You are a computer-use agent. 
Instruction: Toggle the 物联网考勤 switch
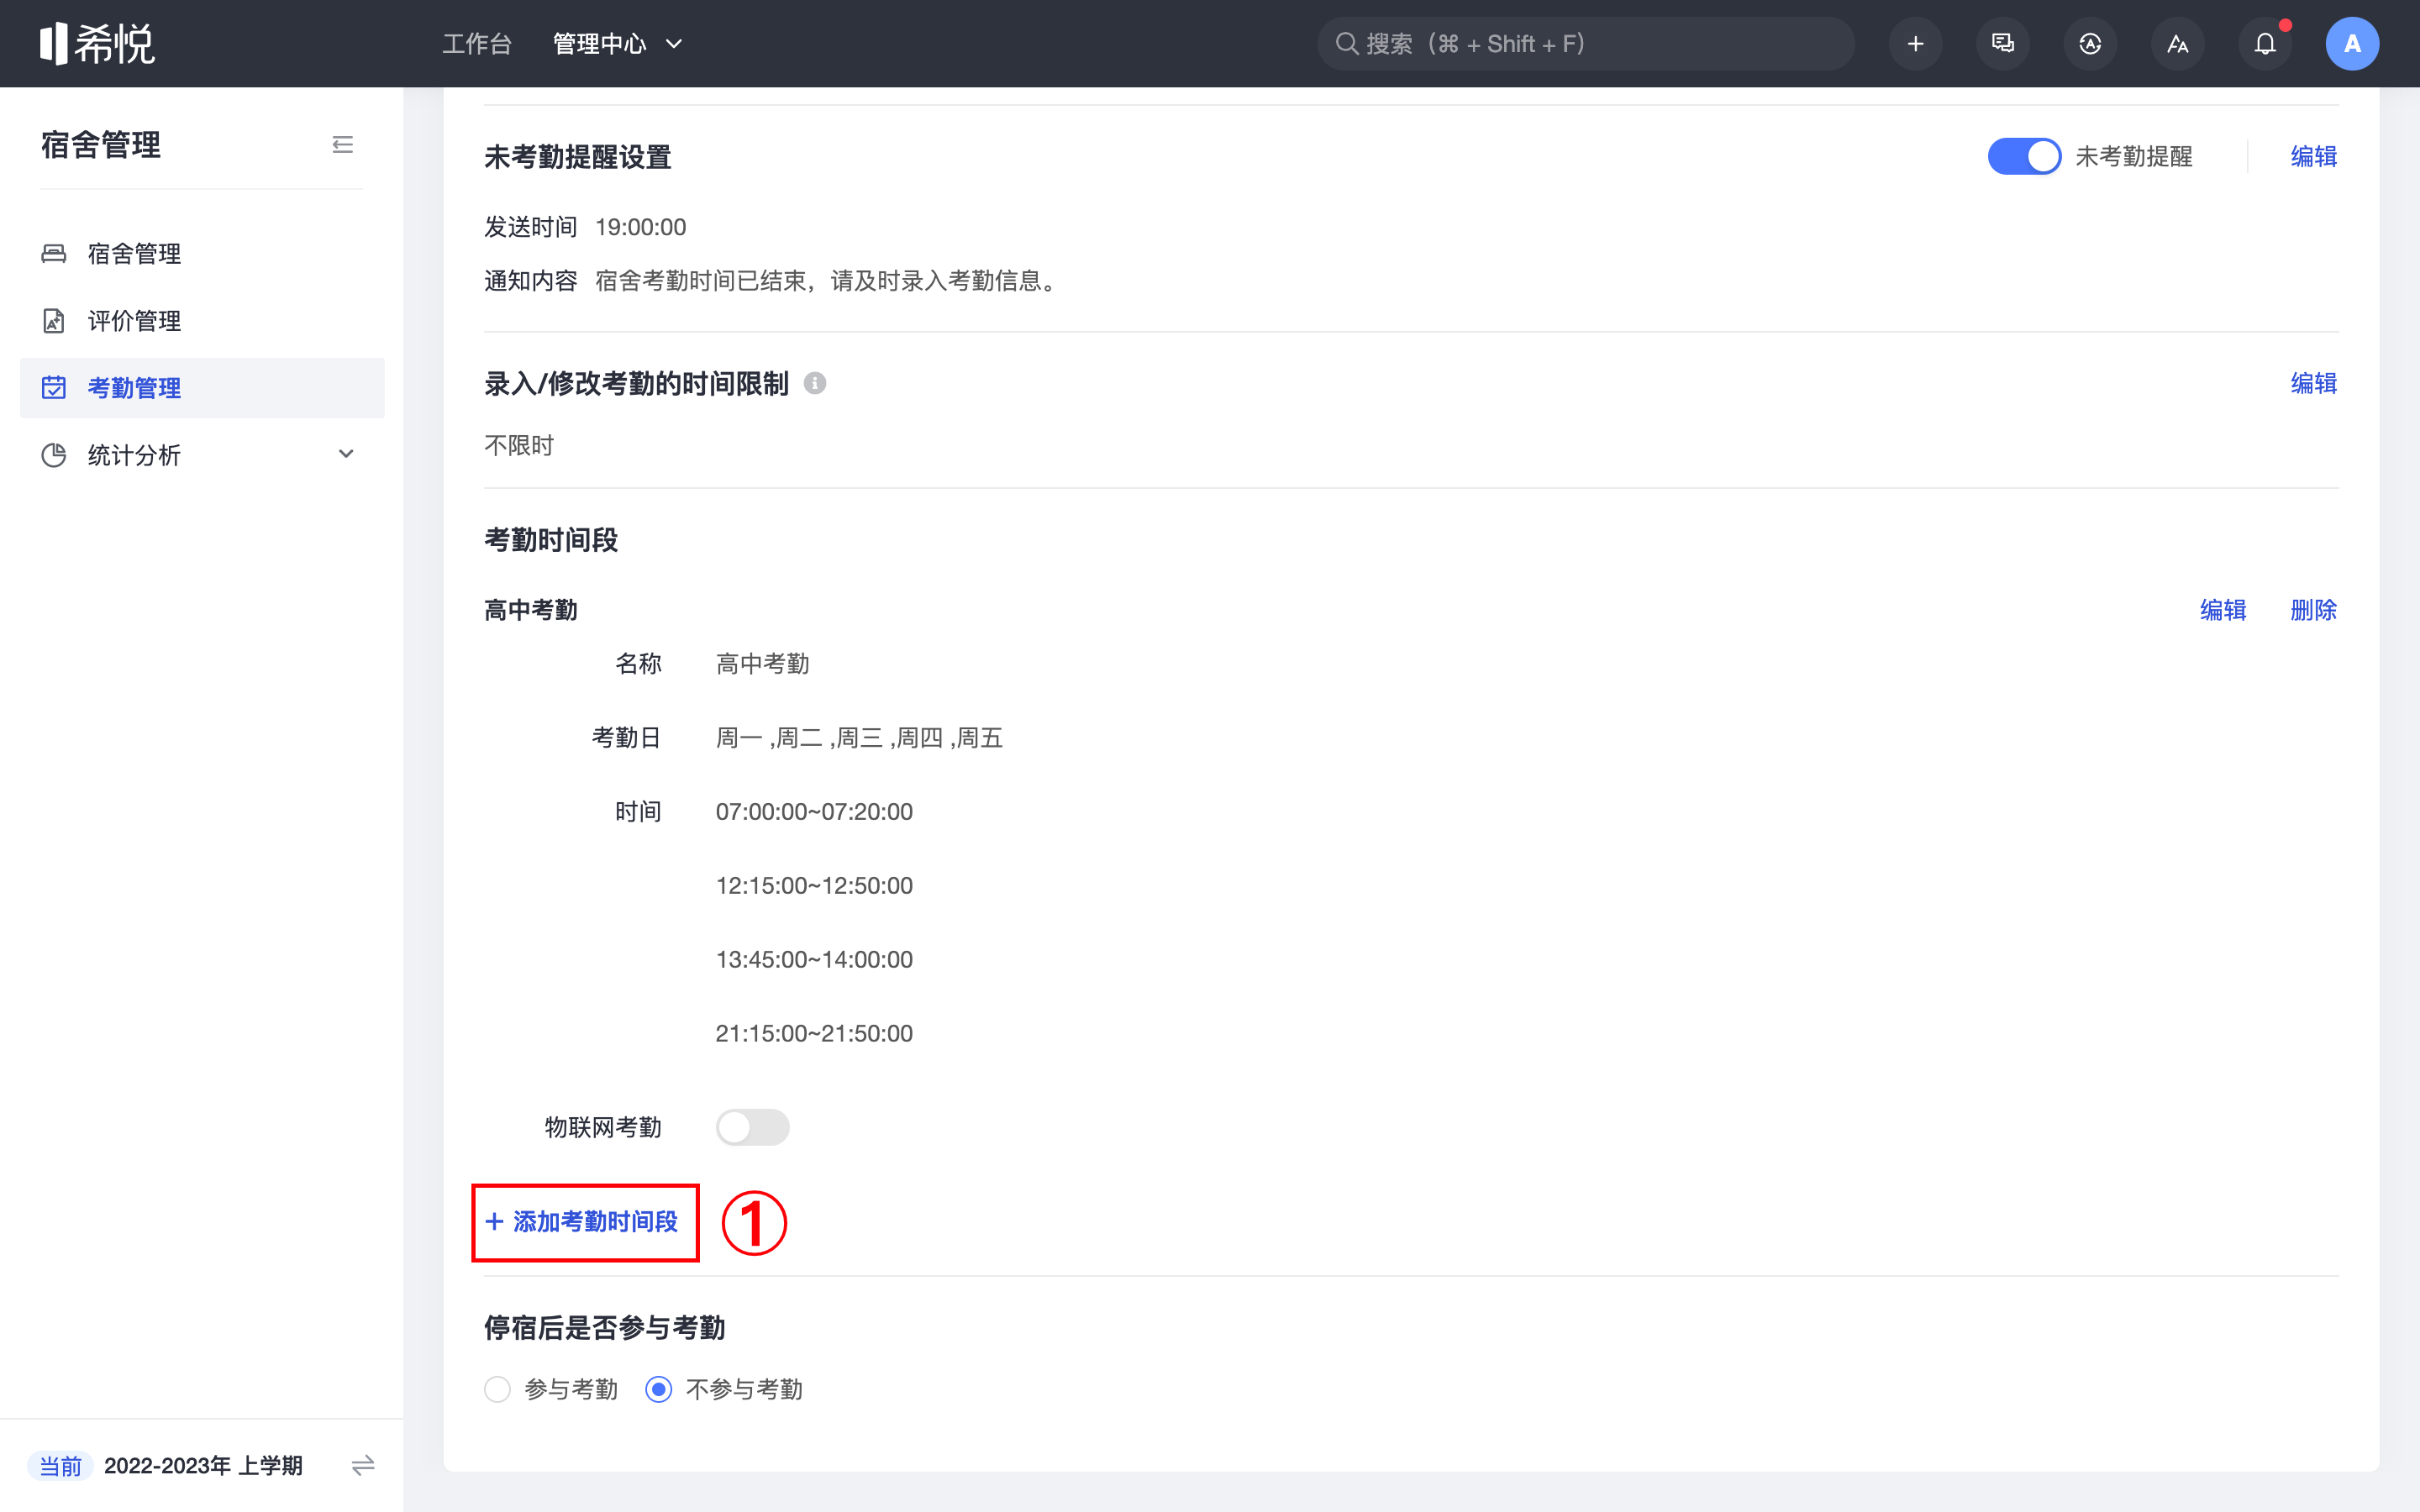(752, 1127)
